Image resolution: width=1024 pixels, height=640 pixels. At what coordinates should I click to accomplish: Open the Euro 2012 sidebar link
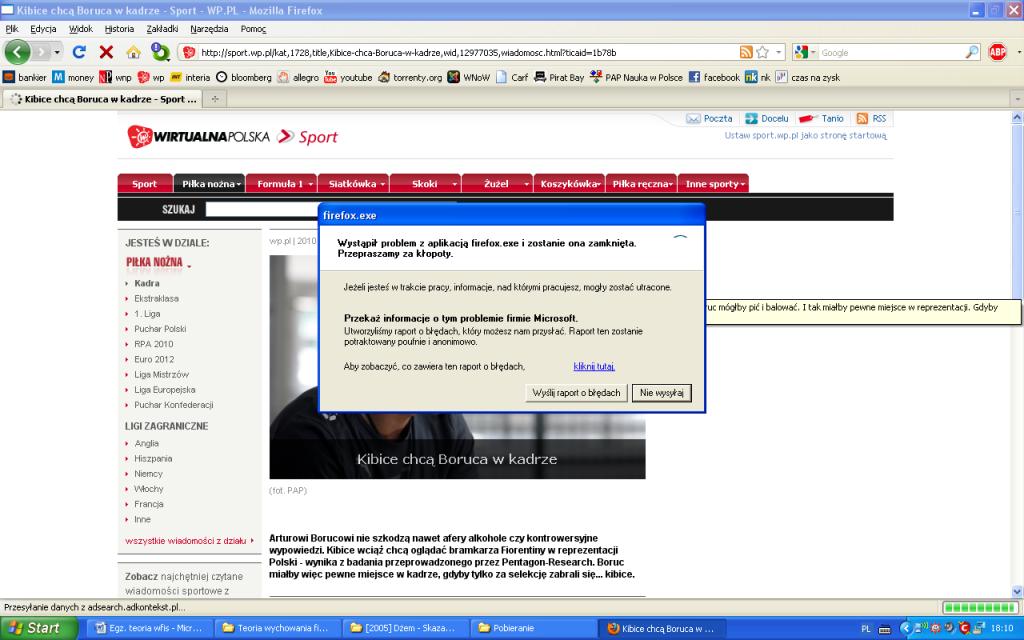pyautogui.click(x=154, y=359)
